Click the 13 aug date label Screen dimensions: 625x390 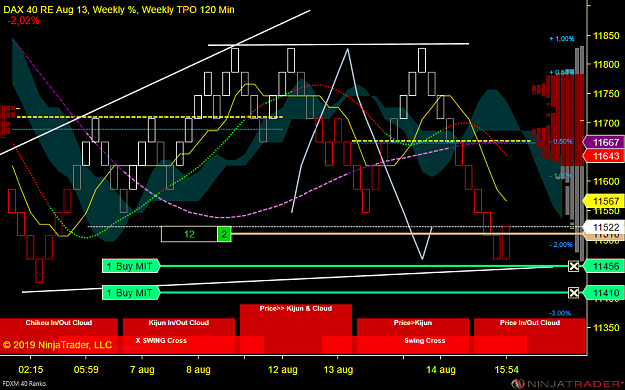click(338, 370)
